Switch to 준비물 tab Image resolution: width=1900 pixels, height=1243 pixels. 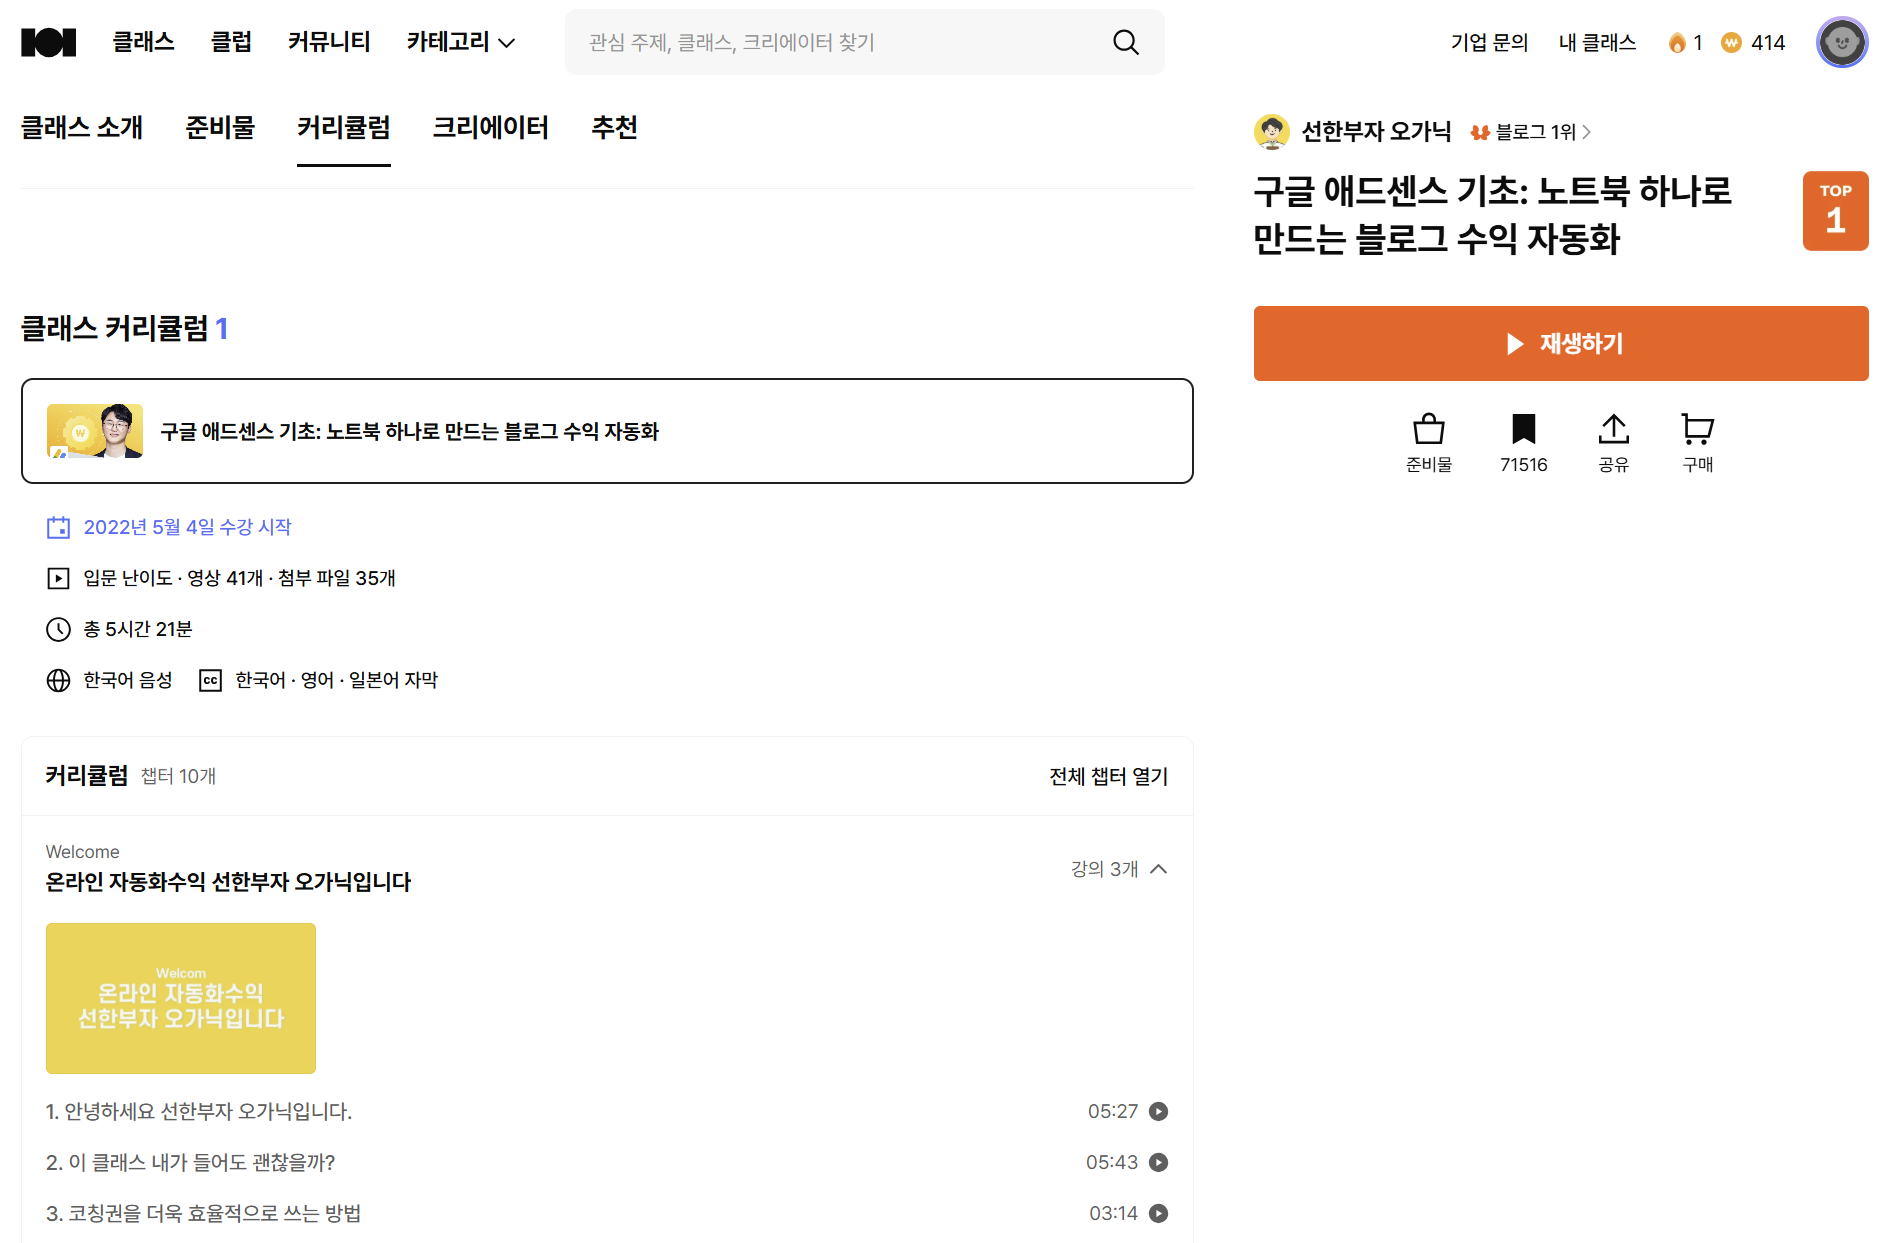click(220, 128)
